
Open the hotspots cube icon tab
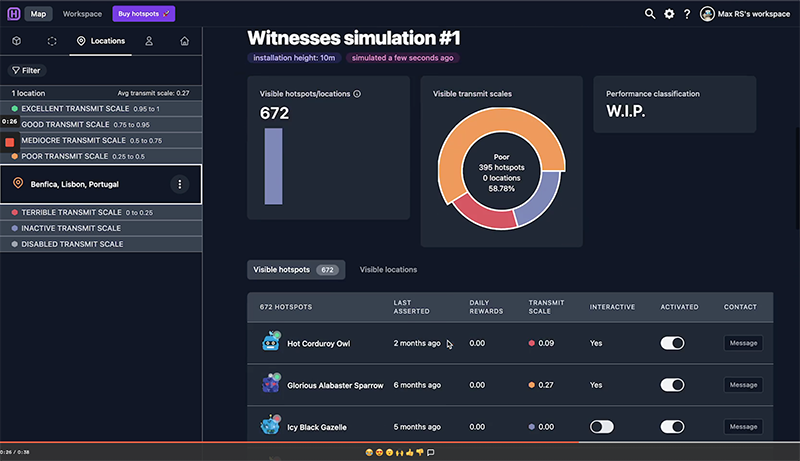(17, 41)
